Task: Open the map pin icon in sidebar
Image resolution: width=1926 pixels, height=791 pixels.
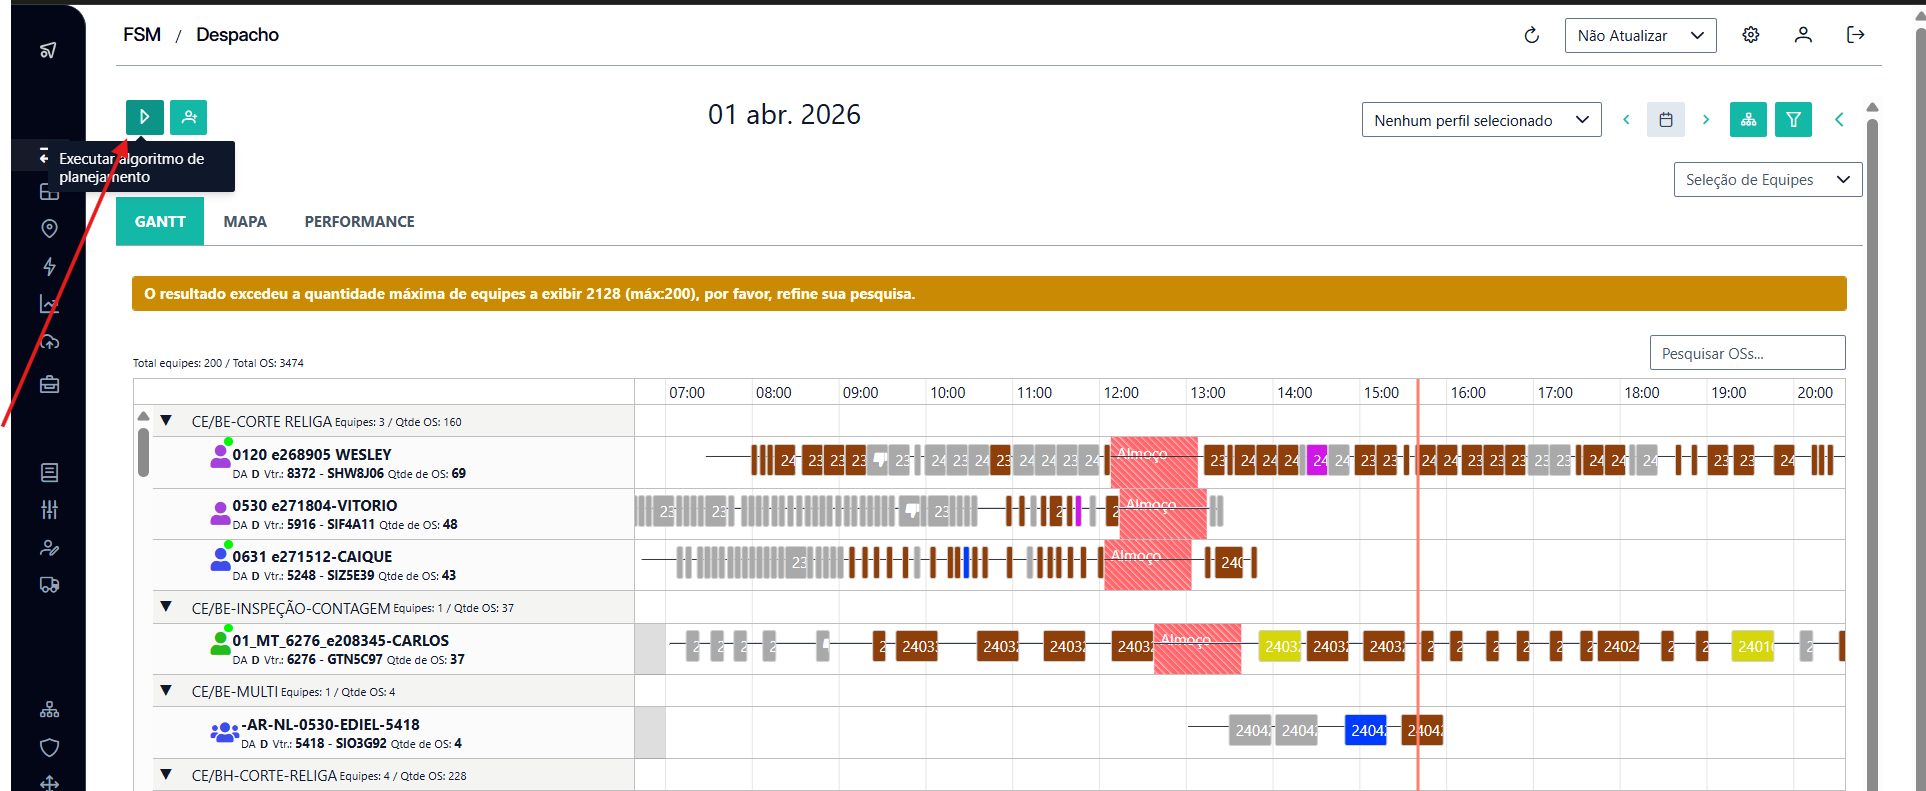Action: click(x=49, y=229)
